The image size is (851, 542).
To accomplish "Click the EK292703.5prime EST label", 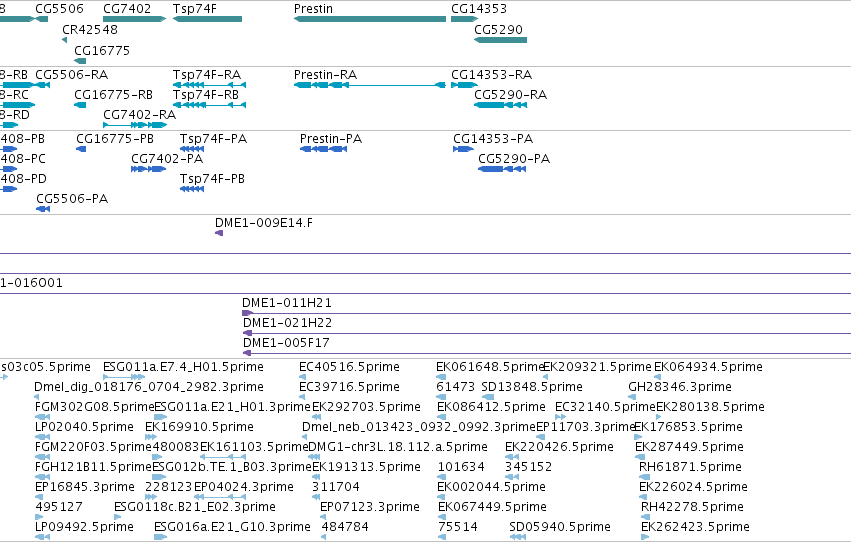I will pos(366,407).
